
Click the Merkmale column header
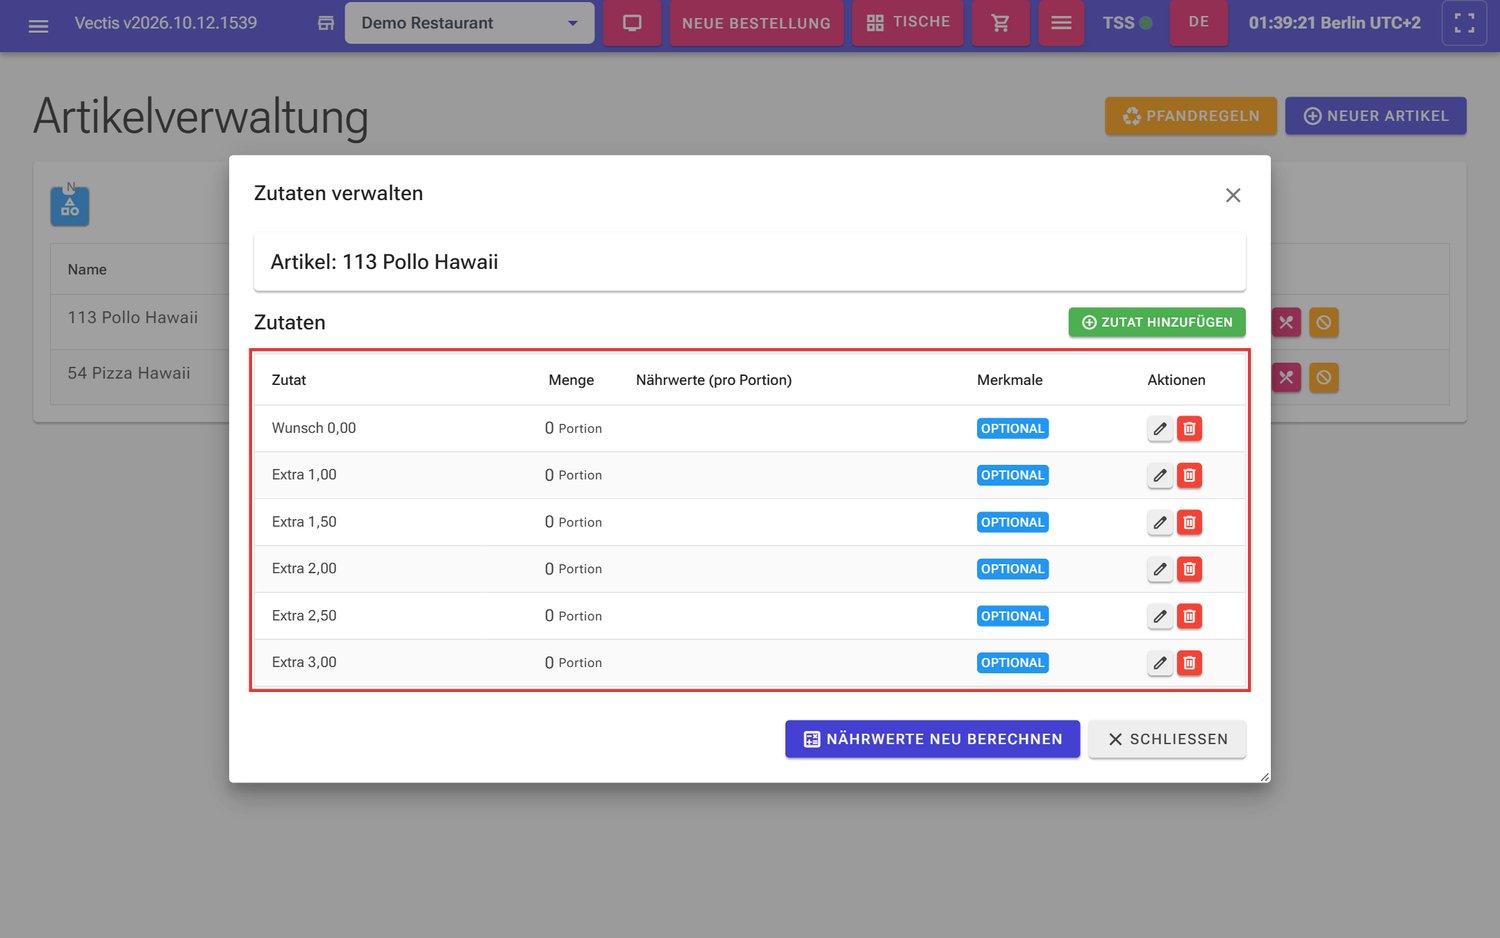[1010, 380]
